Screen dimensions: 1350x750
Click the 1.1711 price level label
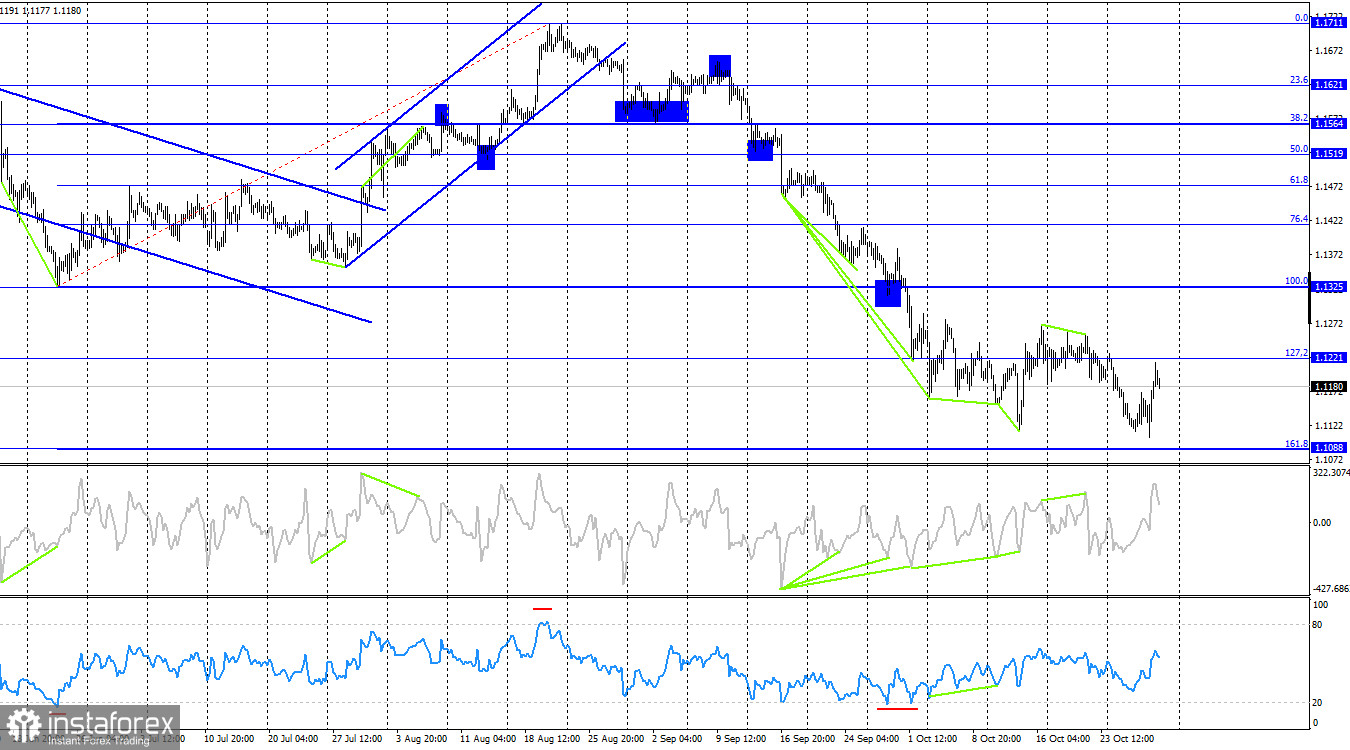coord(1329,22)
